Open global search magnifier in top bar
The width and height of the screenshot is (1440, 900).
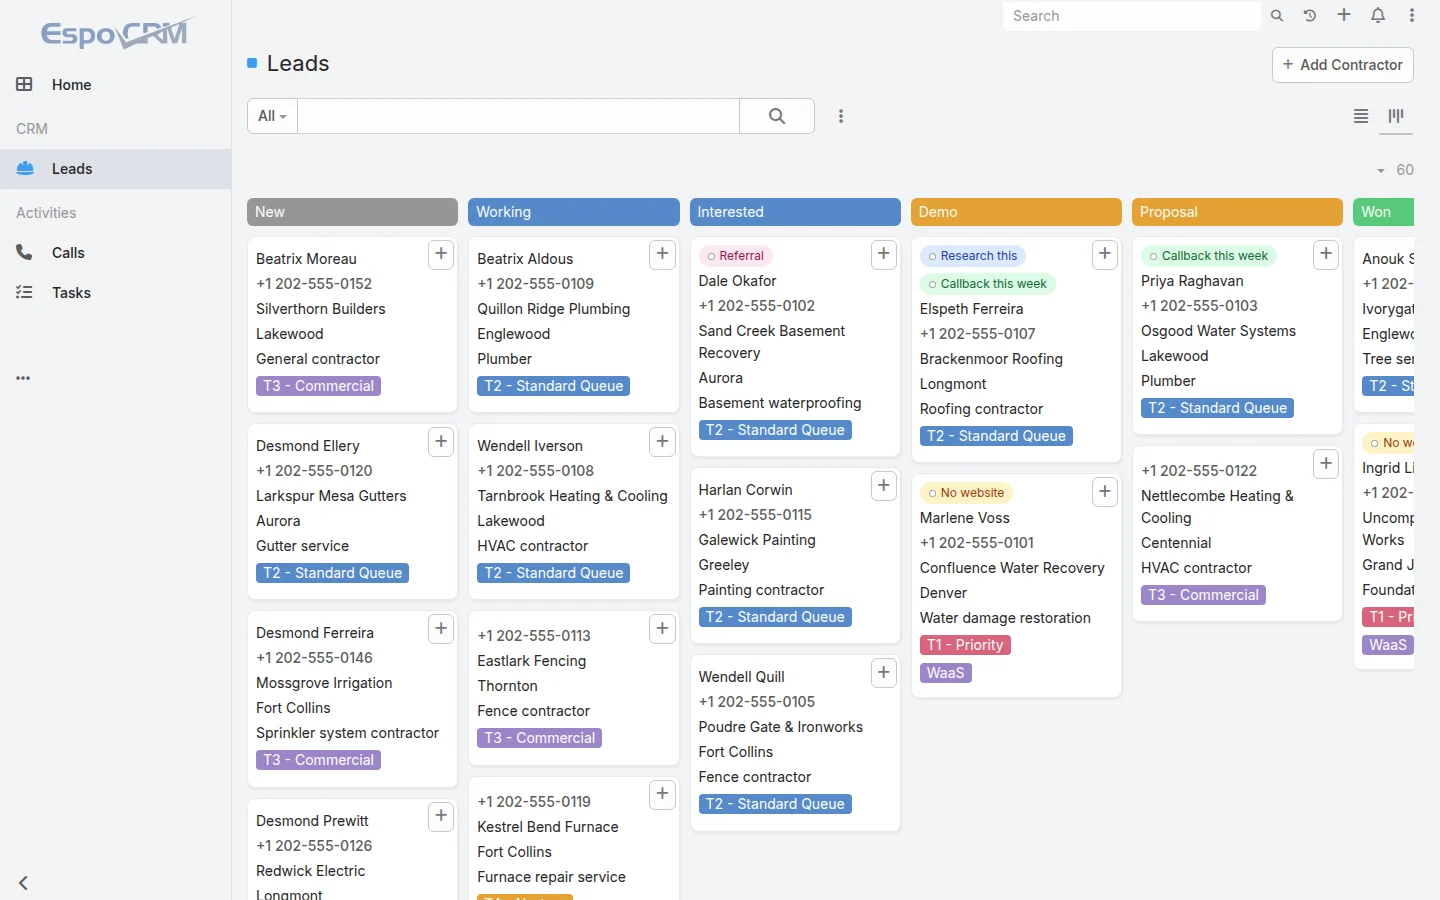[1277, 16]
